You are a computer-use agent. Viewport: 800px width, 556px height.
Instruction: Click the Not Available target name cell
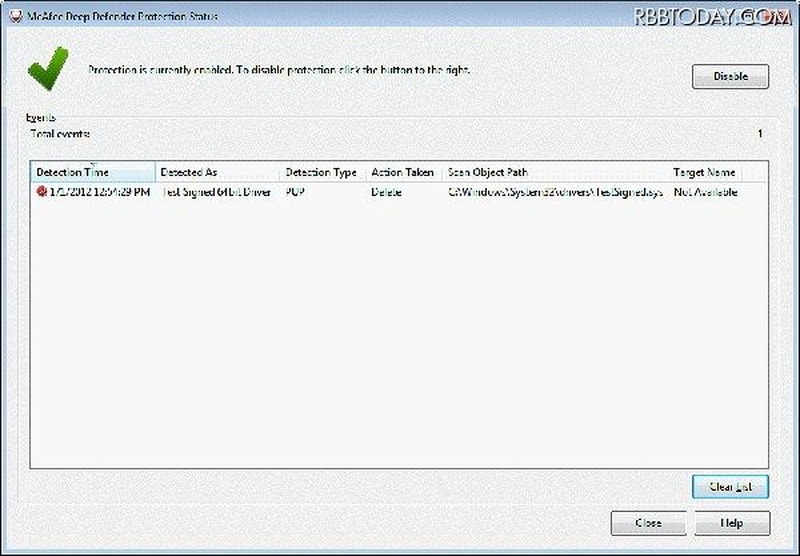coord(705,192)
